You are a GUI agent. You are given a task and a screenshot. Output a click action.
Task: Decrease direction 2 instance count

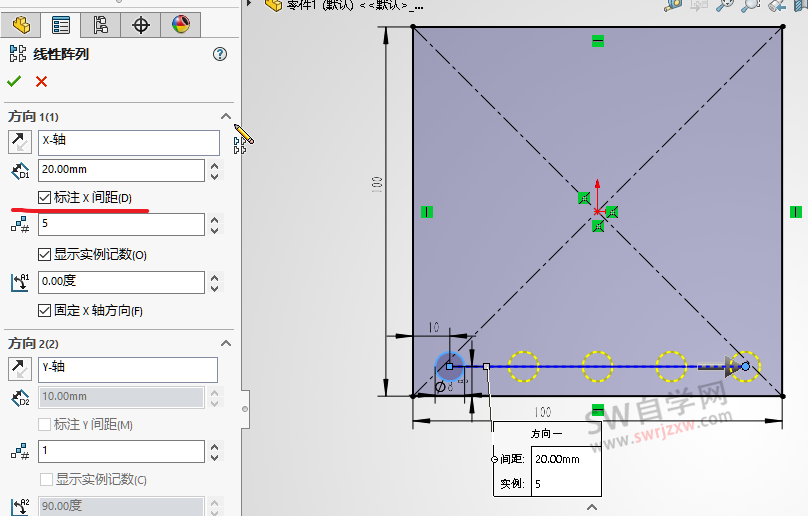tap(215, 457)
